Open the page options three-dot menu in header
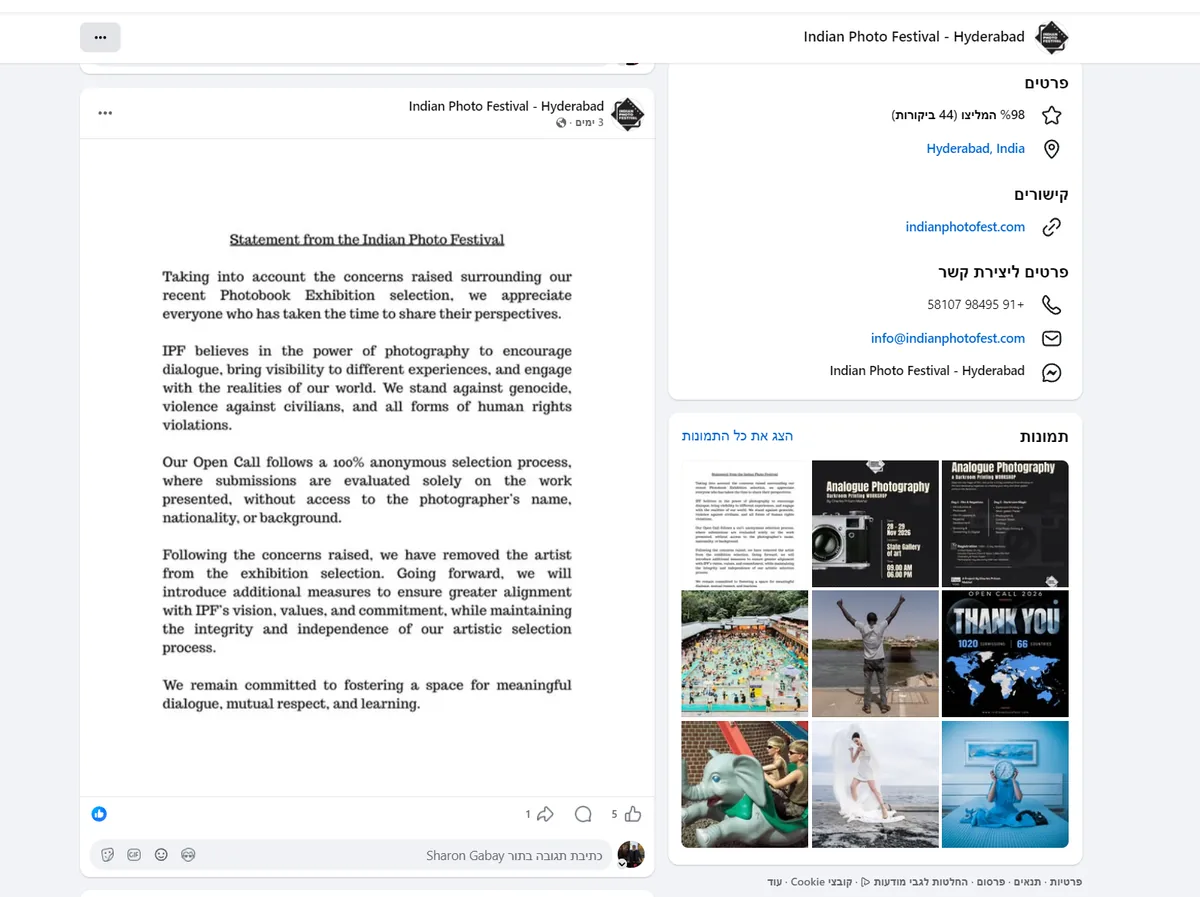Image resolution: width=1200 pixels, height=897 pixels. click(100, 37)
